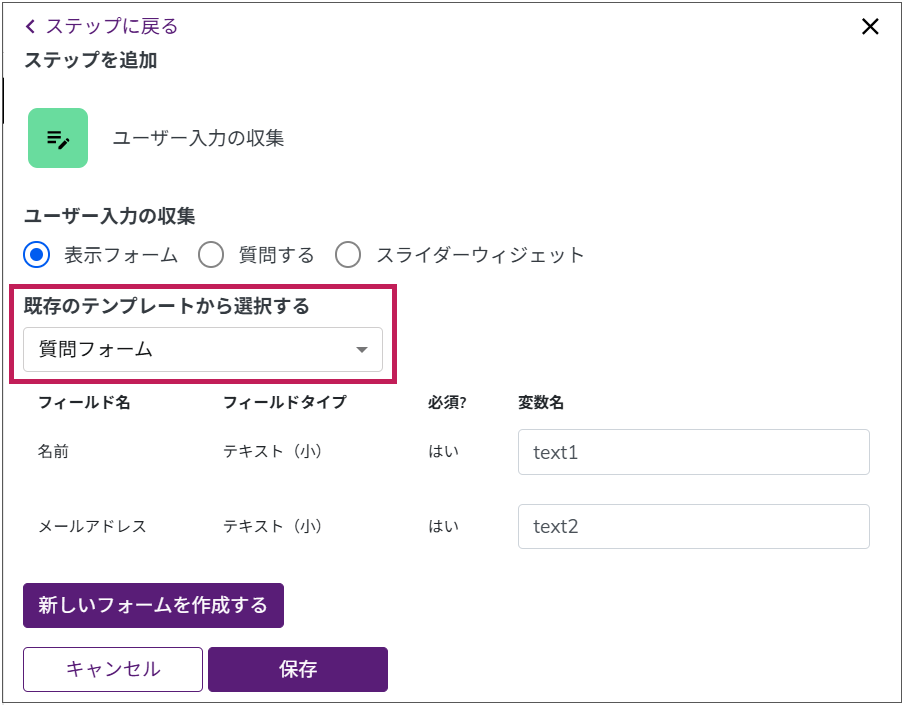The width and height of the screenshot is (905, 707).
Task: Focus the text2 variable name field
Action: click(693, 526)
